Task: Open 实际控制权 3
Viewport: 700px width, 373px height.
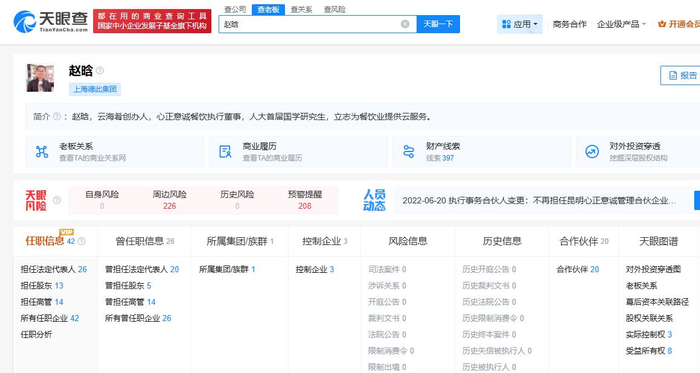Action: (x=649, y=334)
